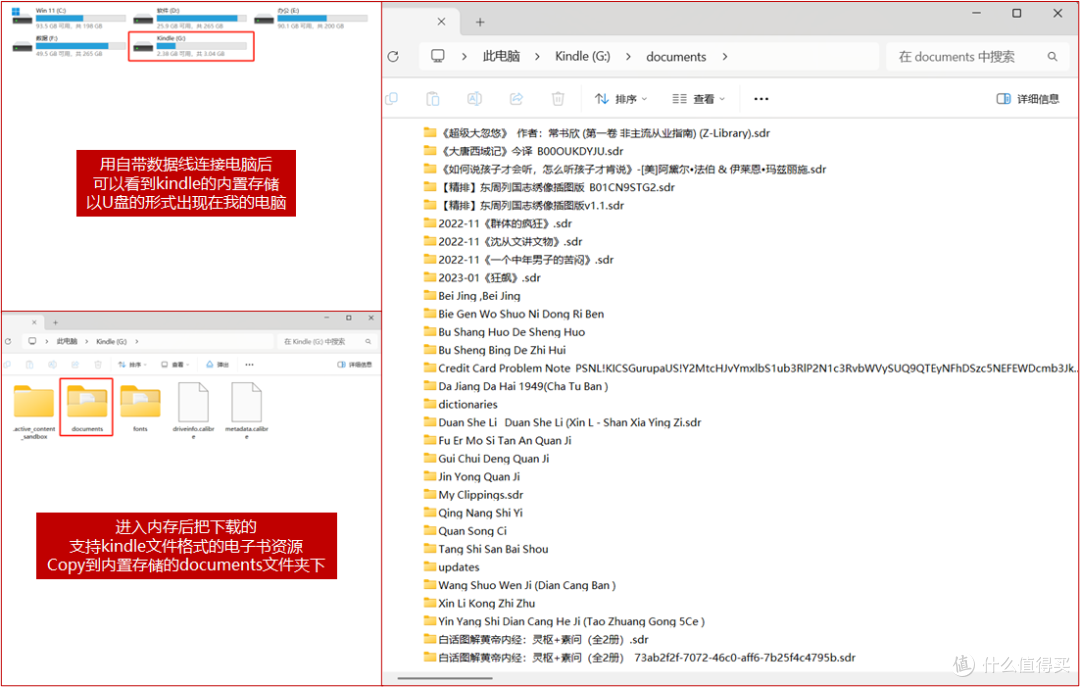The image size is (1080, 687).
Task: Click the rename icon in documents toolbar
Action: [475, 99]
